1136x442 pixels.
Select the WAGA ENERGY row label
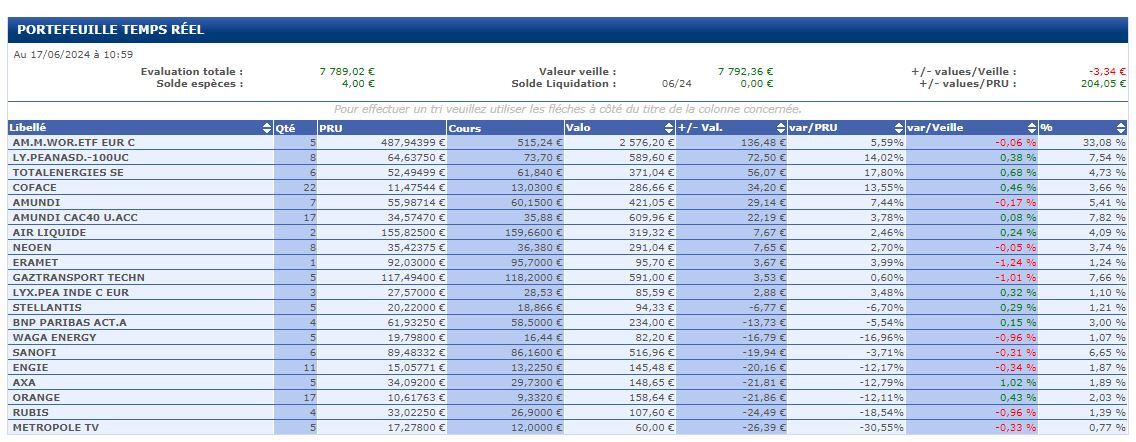(54, 338)
